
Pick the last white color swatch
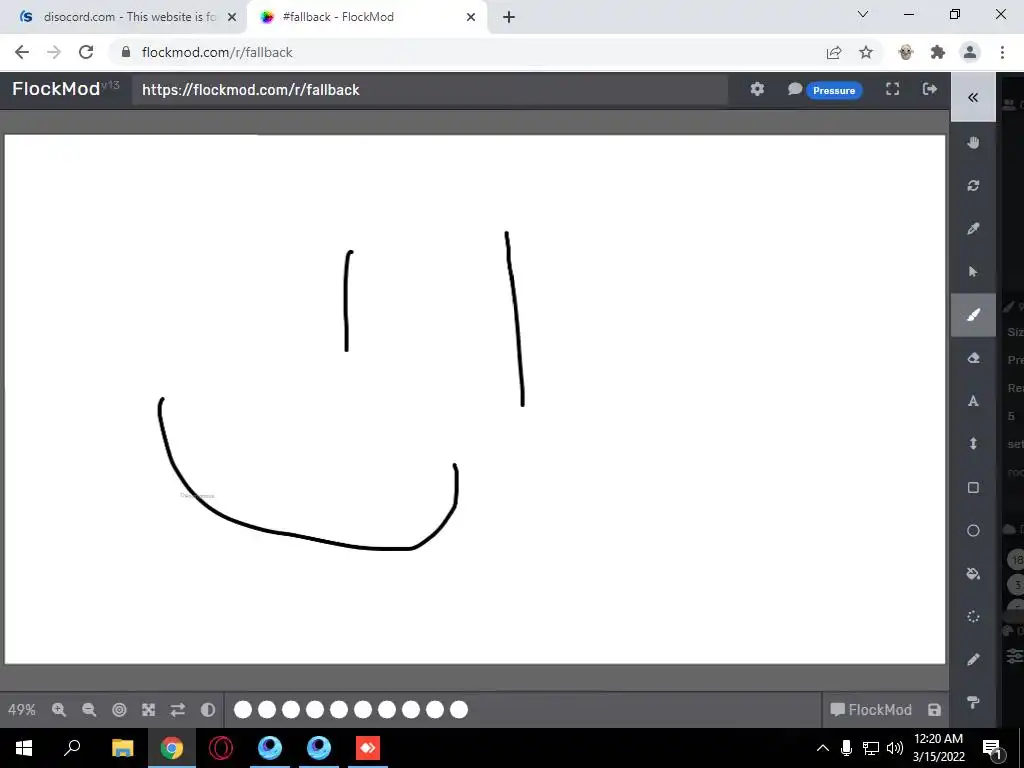tap(459, 710)
